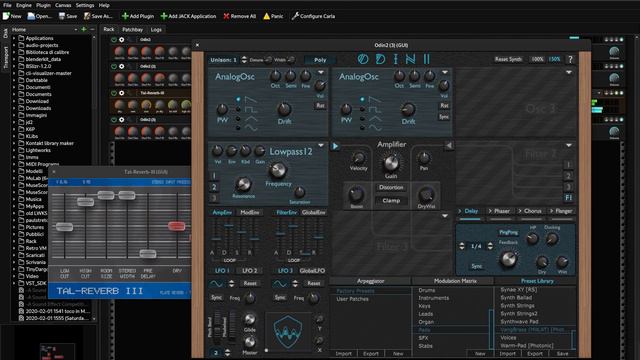Open the Engine menu
640x360 pixels.
[x=24, y=5]
